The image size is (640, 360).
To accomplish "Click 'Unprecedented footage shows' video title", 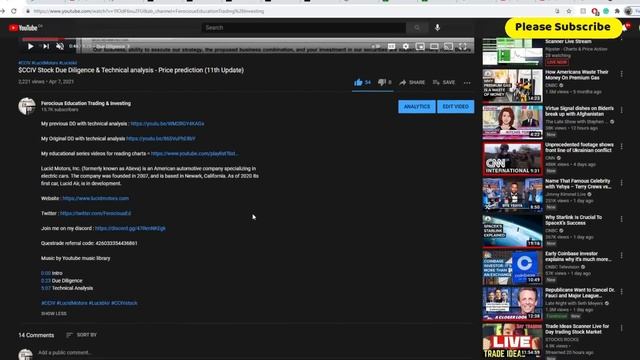I will coord(579,147).
